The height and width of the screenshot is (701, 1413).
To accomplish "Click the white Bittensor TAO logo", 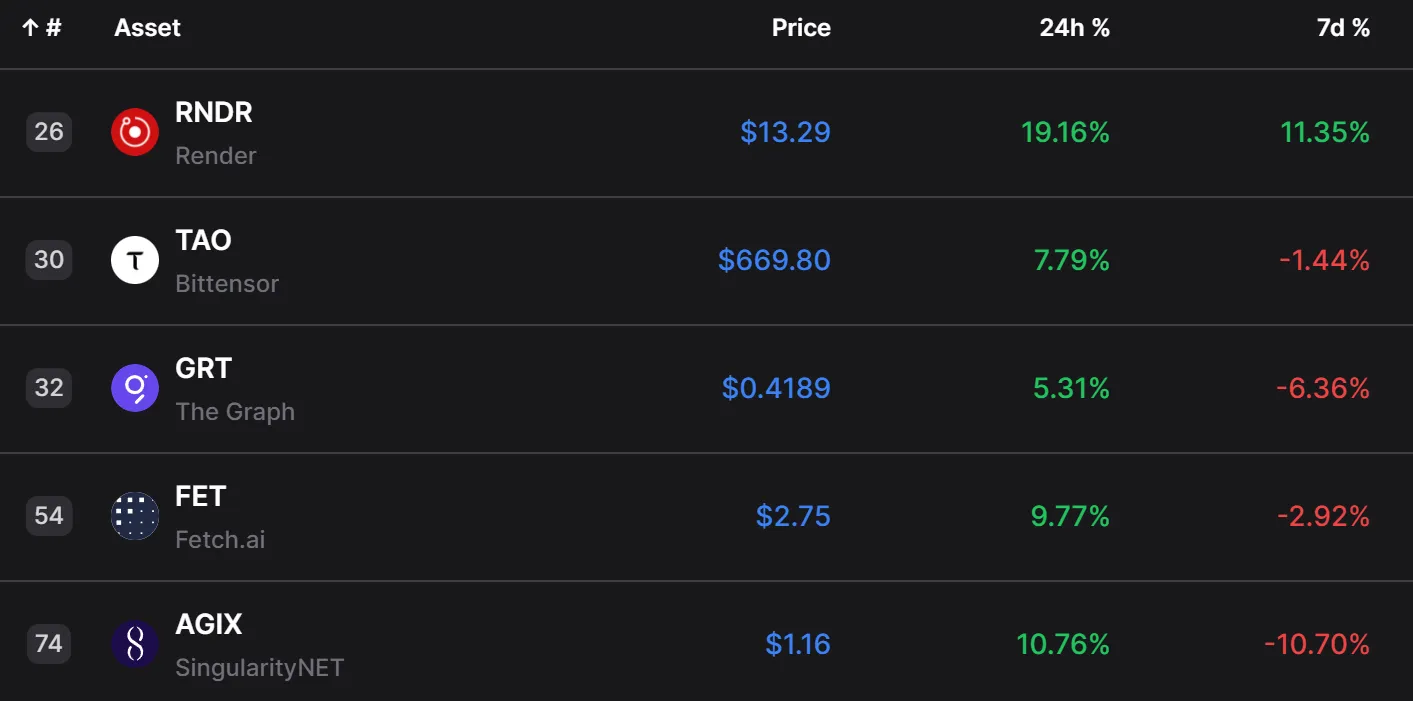I will coord(135,260).
